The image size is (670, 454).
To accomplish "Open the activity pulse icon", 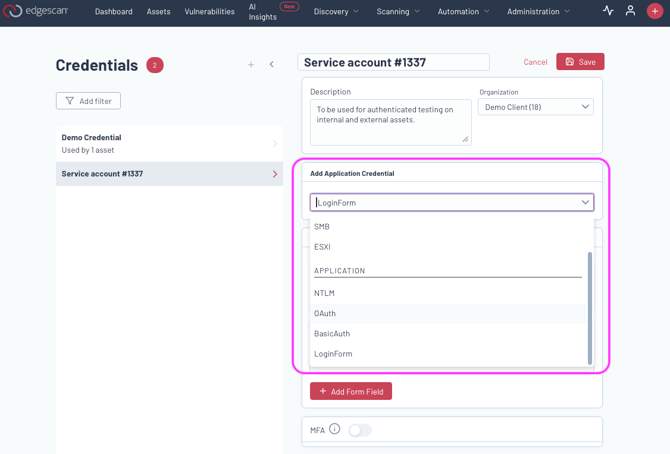I will pos(608,11).
